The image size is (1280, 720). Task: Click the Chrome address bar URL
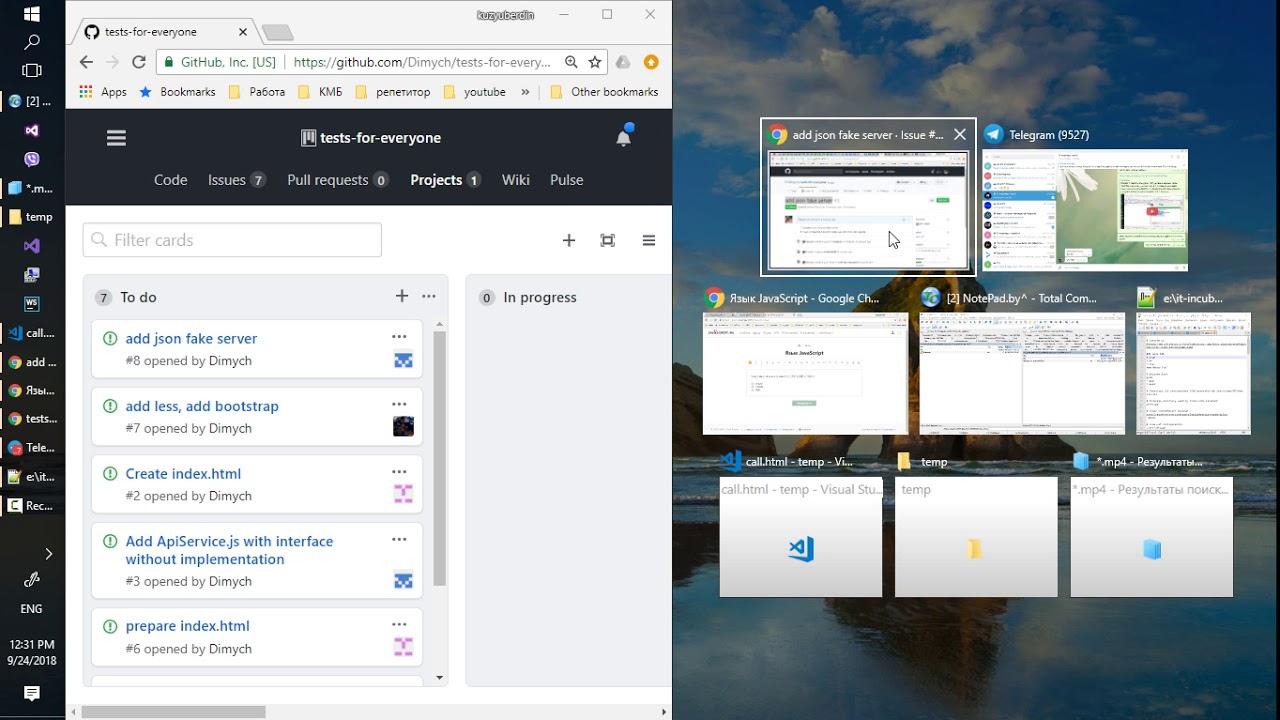click(422, 62)
